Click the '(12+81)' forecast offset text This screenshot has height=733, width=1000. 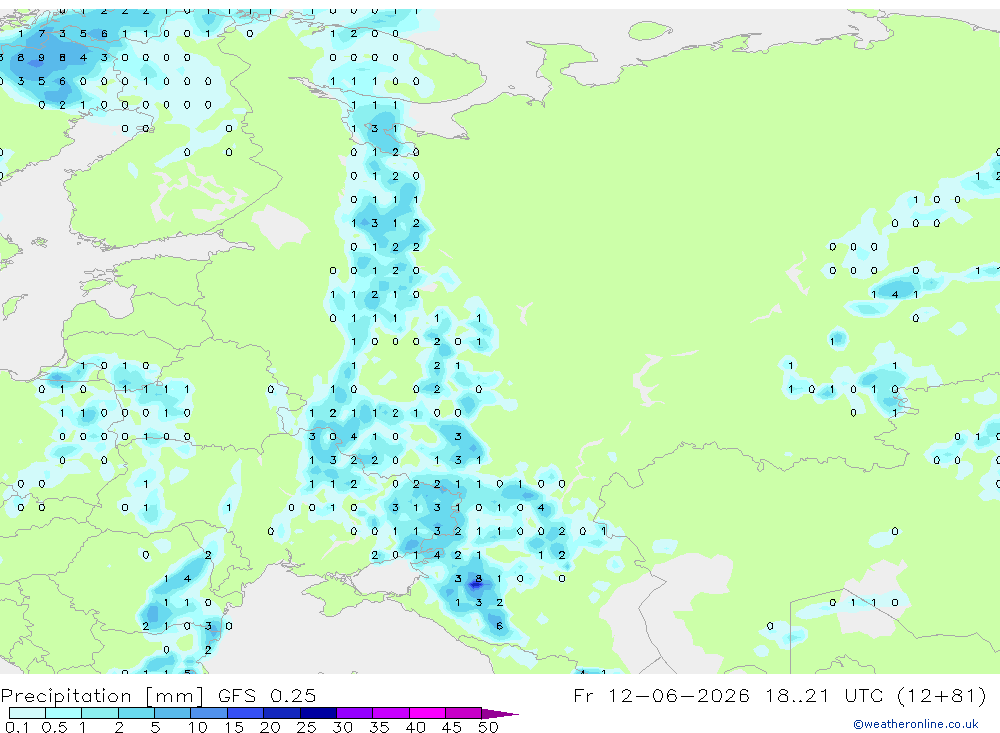coord(941,695)
